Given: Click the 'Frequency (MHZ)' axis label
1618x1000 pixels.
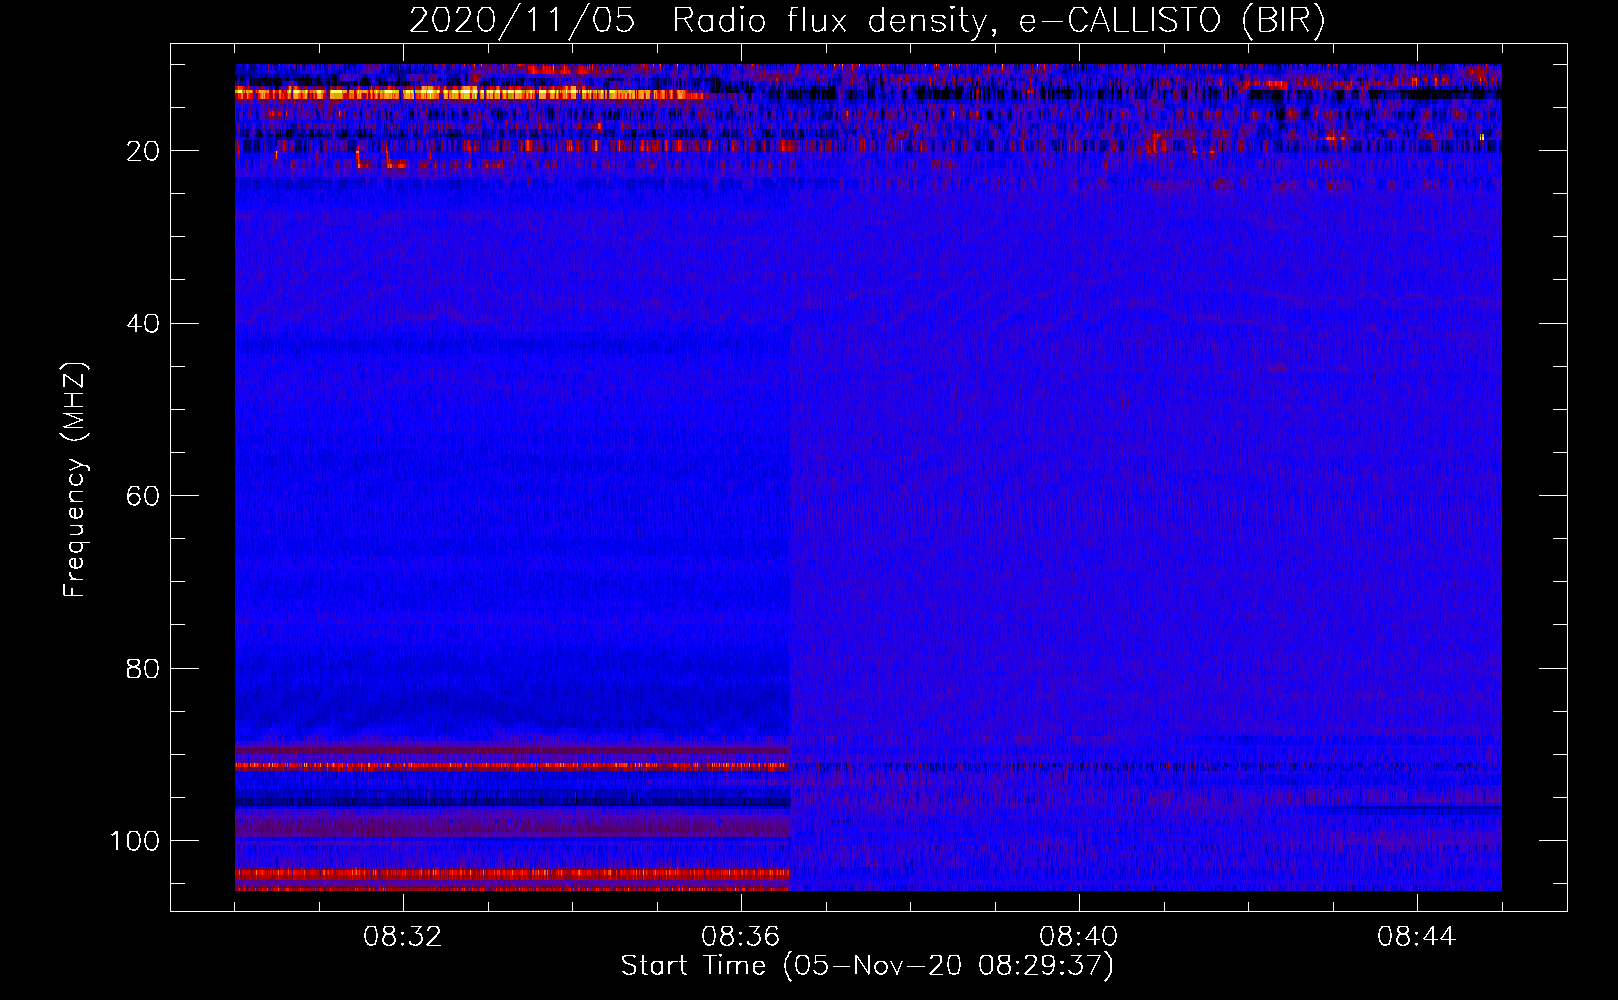Looking at the screenshot, I should 75,479.
